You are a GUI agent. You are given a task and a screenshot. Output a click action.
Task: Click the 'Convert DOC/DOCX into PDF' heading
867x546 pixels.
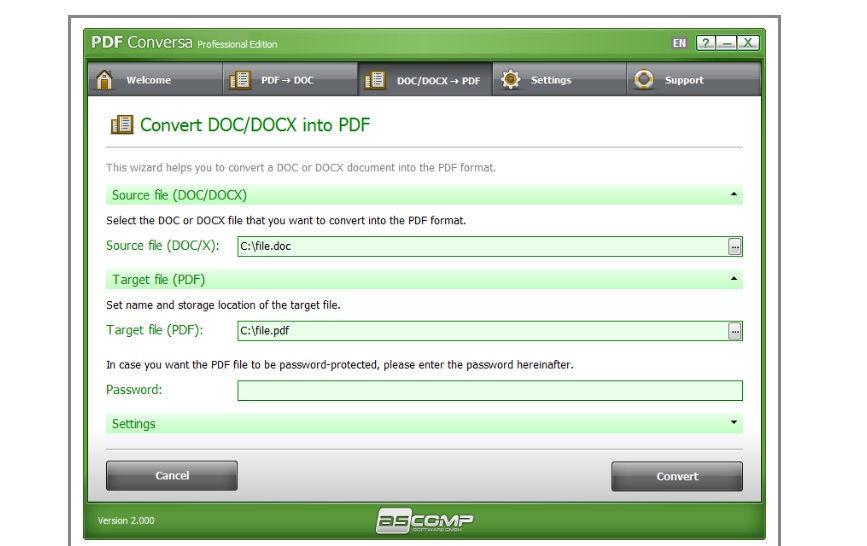point(255,125)
